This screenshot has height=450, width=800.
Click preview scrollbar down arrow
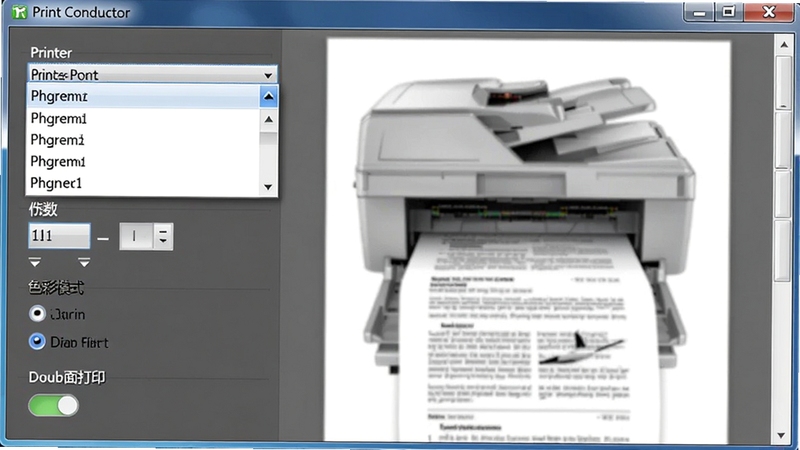click(x=781, y=435)
